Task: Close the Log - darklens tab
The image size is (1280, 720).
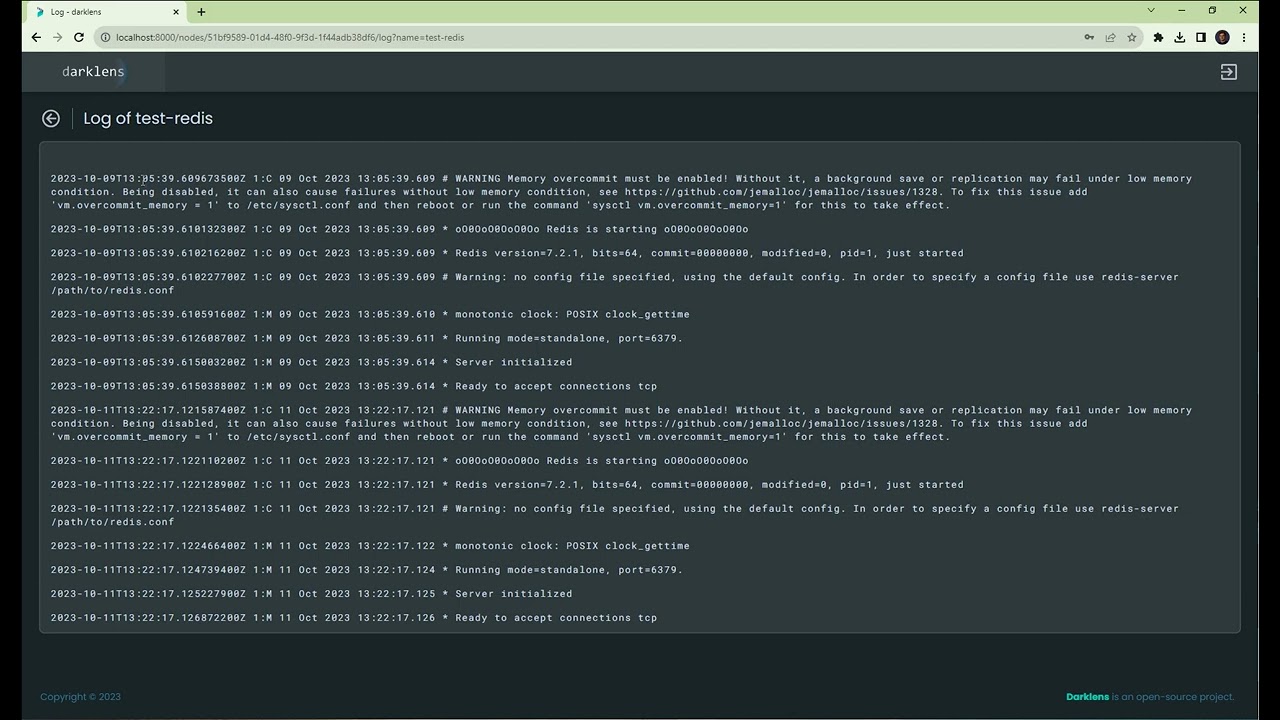Action: (177, 12)
